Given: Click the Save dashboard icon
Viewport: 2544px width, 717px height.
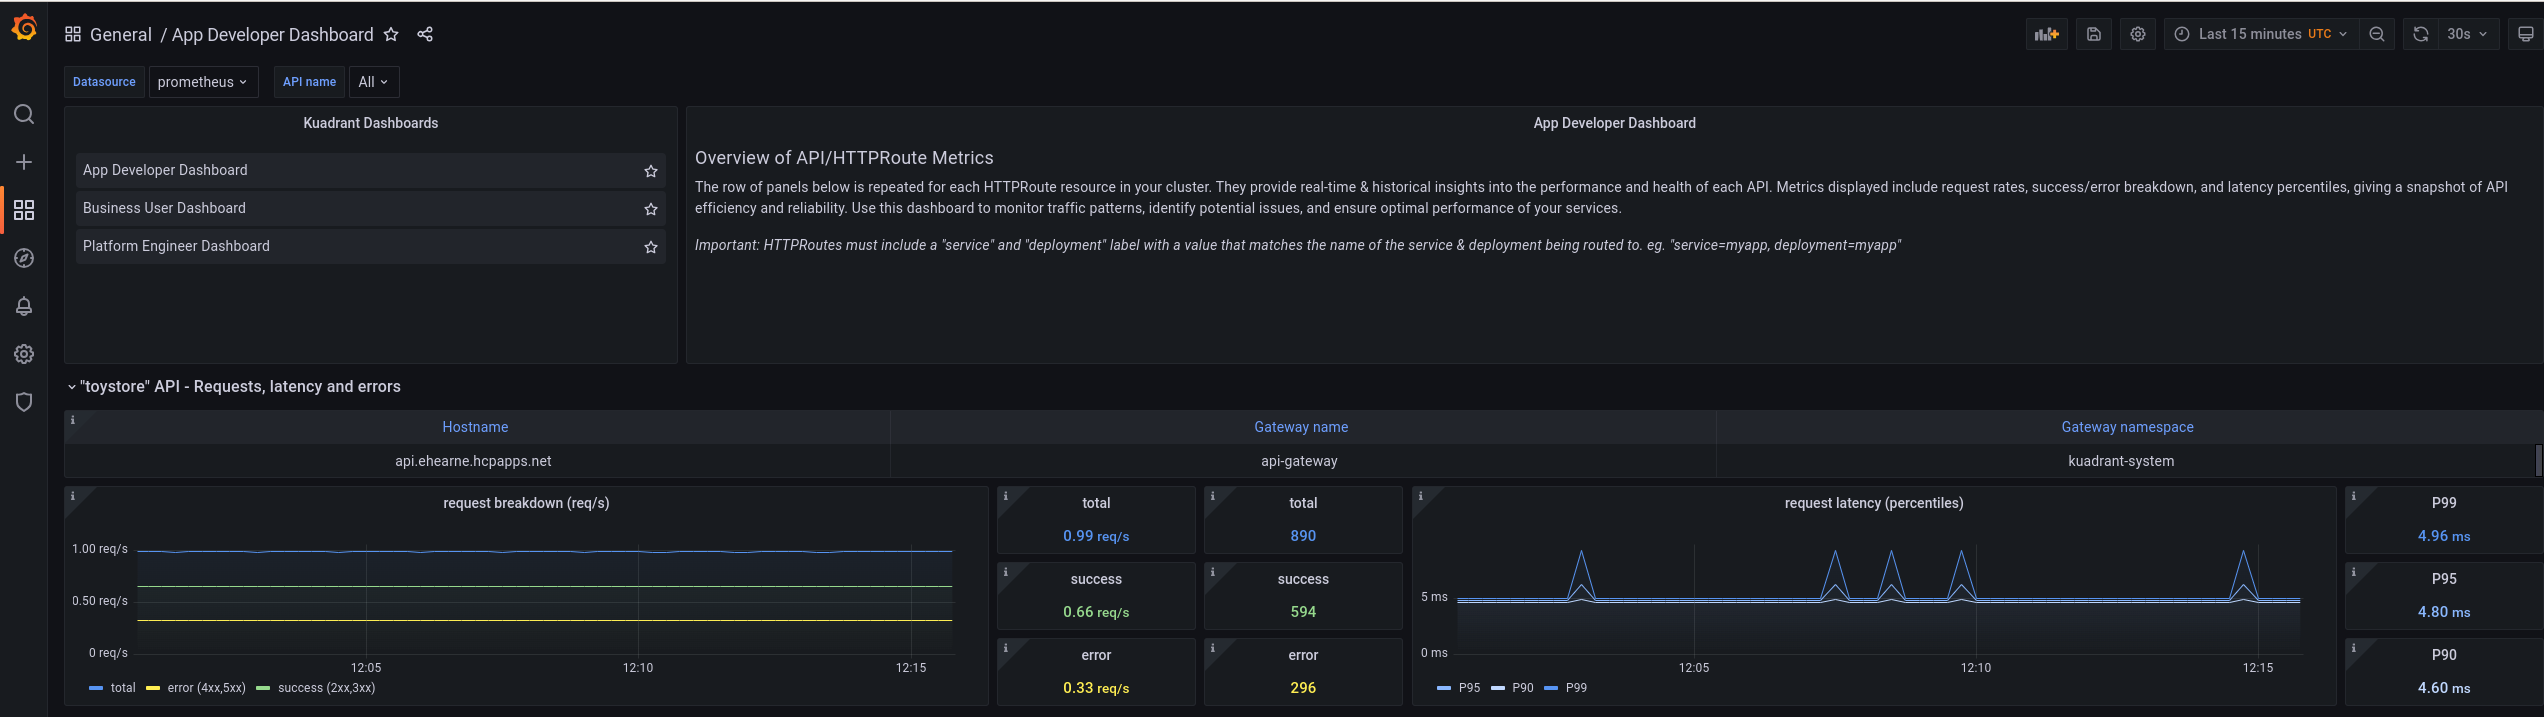Looking at the screenshot, I should point(2093,34).
